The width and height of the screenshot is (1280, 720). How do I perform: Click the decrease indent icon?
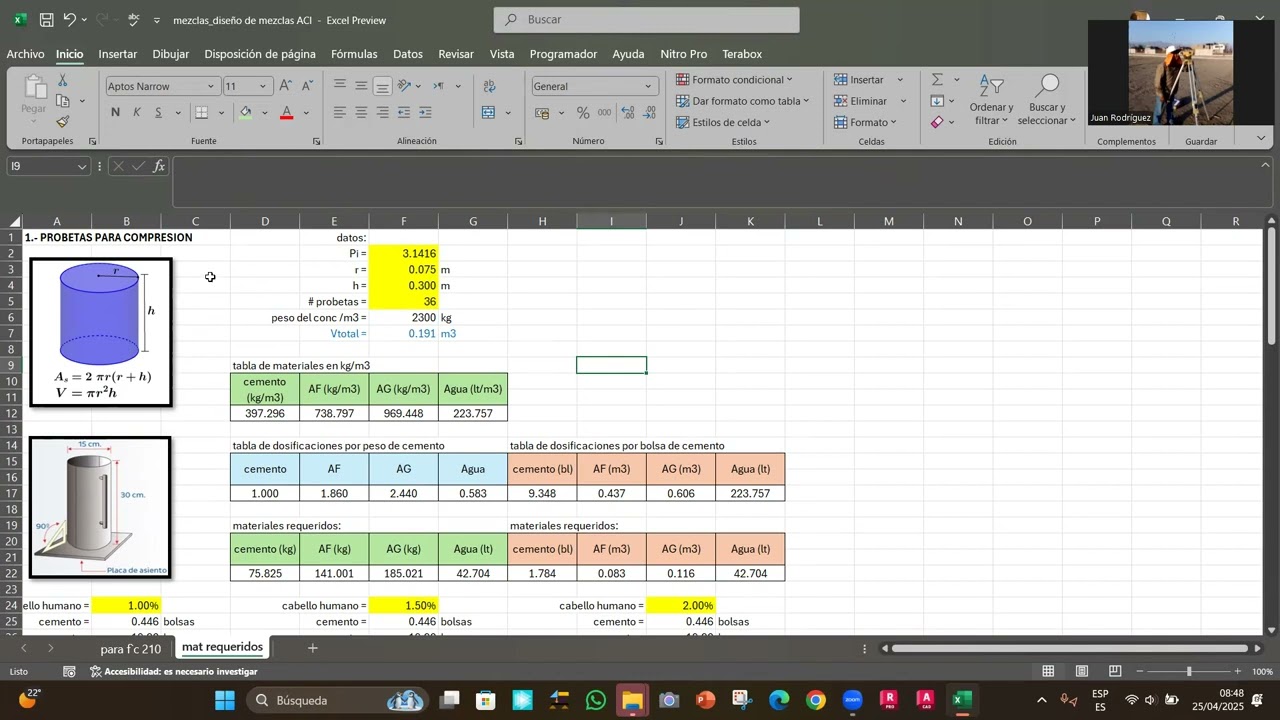(x=404, y=113)
